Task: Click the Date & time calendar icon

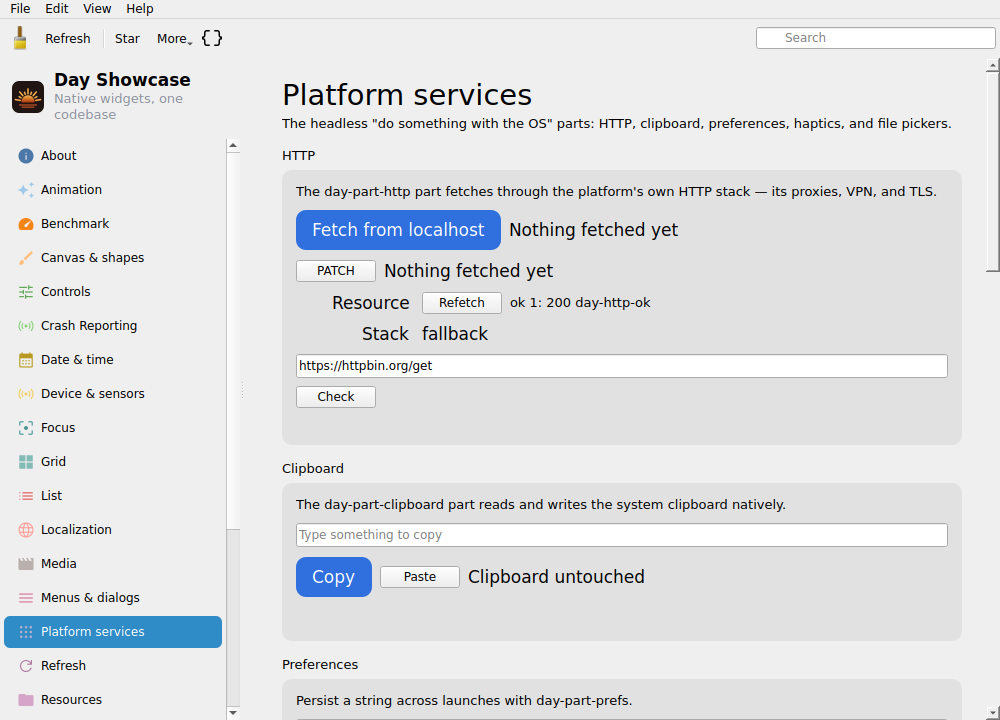Action: click(26, 360)
